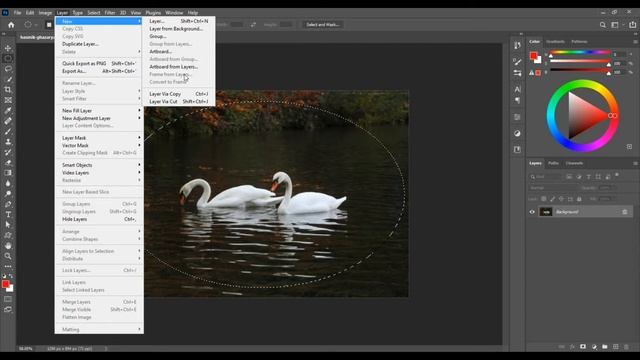Open the Edit Toolbar ellipsis
Image resolution: width=640 pixels, height=360 pixels.
coord(8,266)
